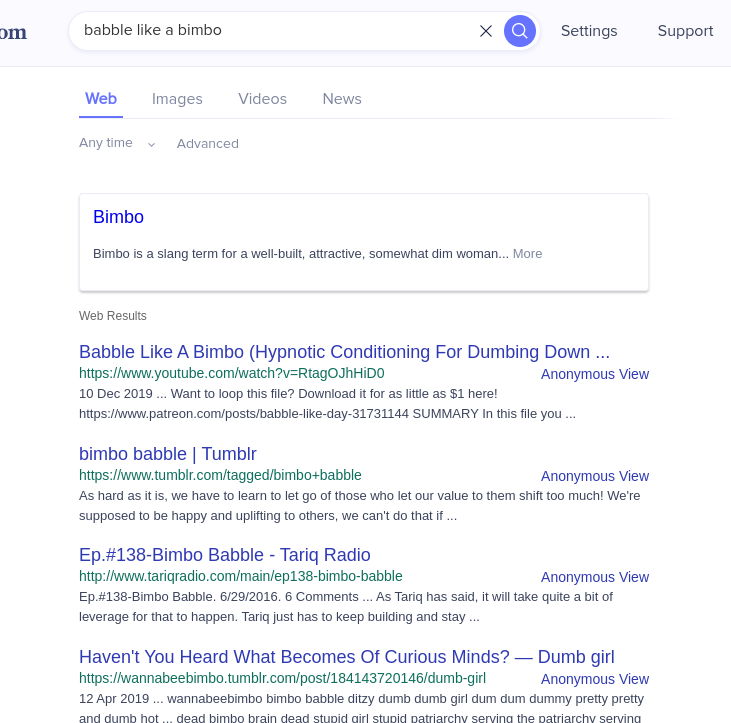
Task: Click the partial site logo at the top left
Action: pos(13,32)
